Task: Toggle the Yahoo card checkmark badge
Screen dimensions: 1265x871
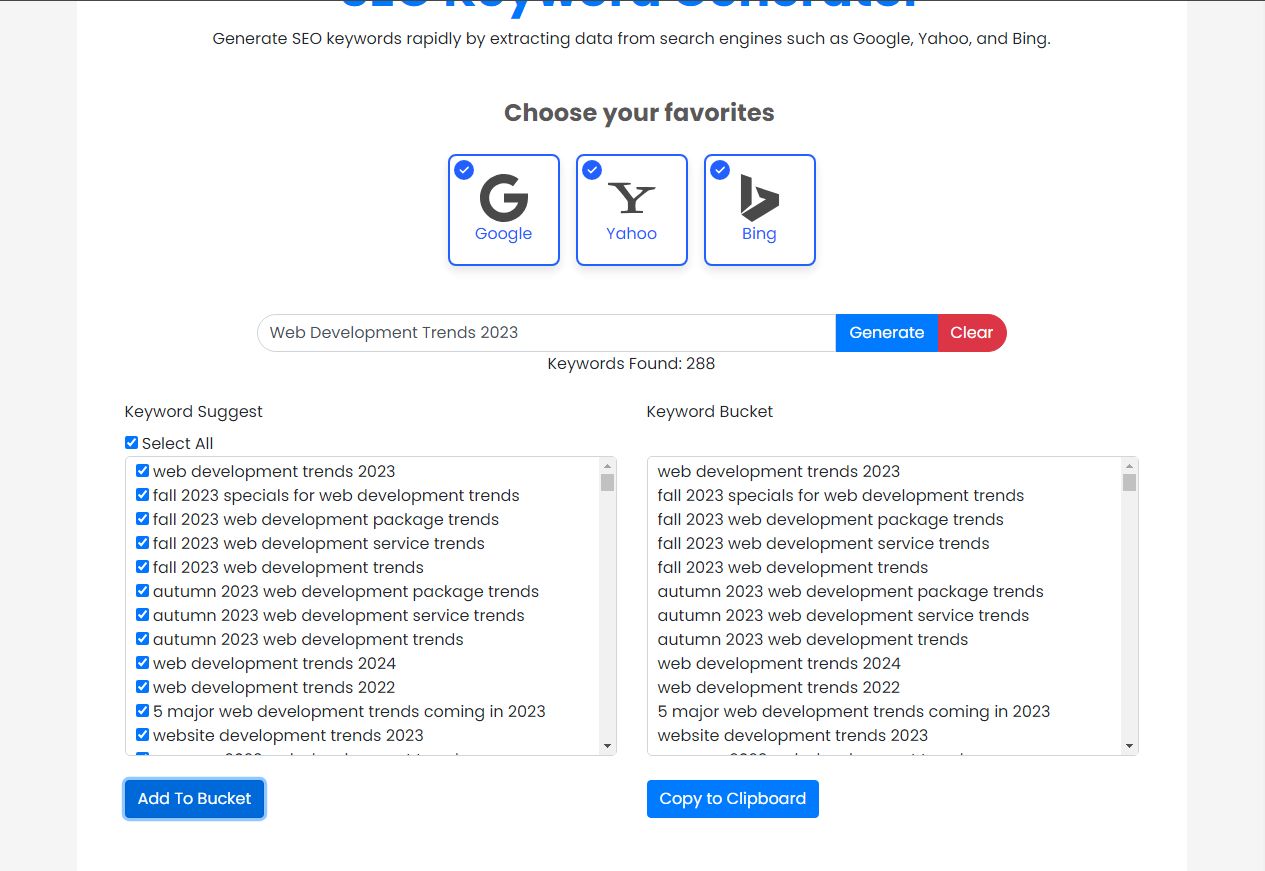Action: click(592, 170)
